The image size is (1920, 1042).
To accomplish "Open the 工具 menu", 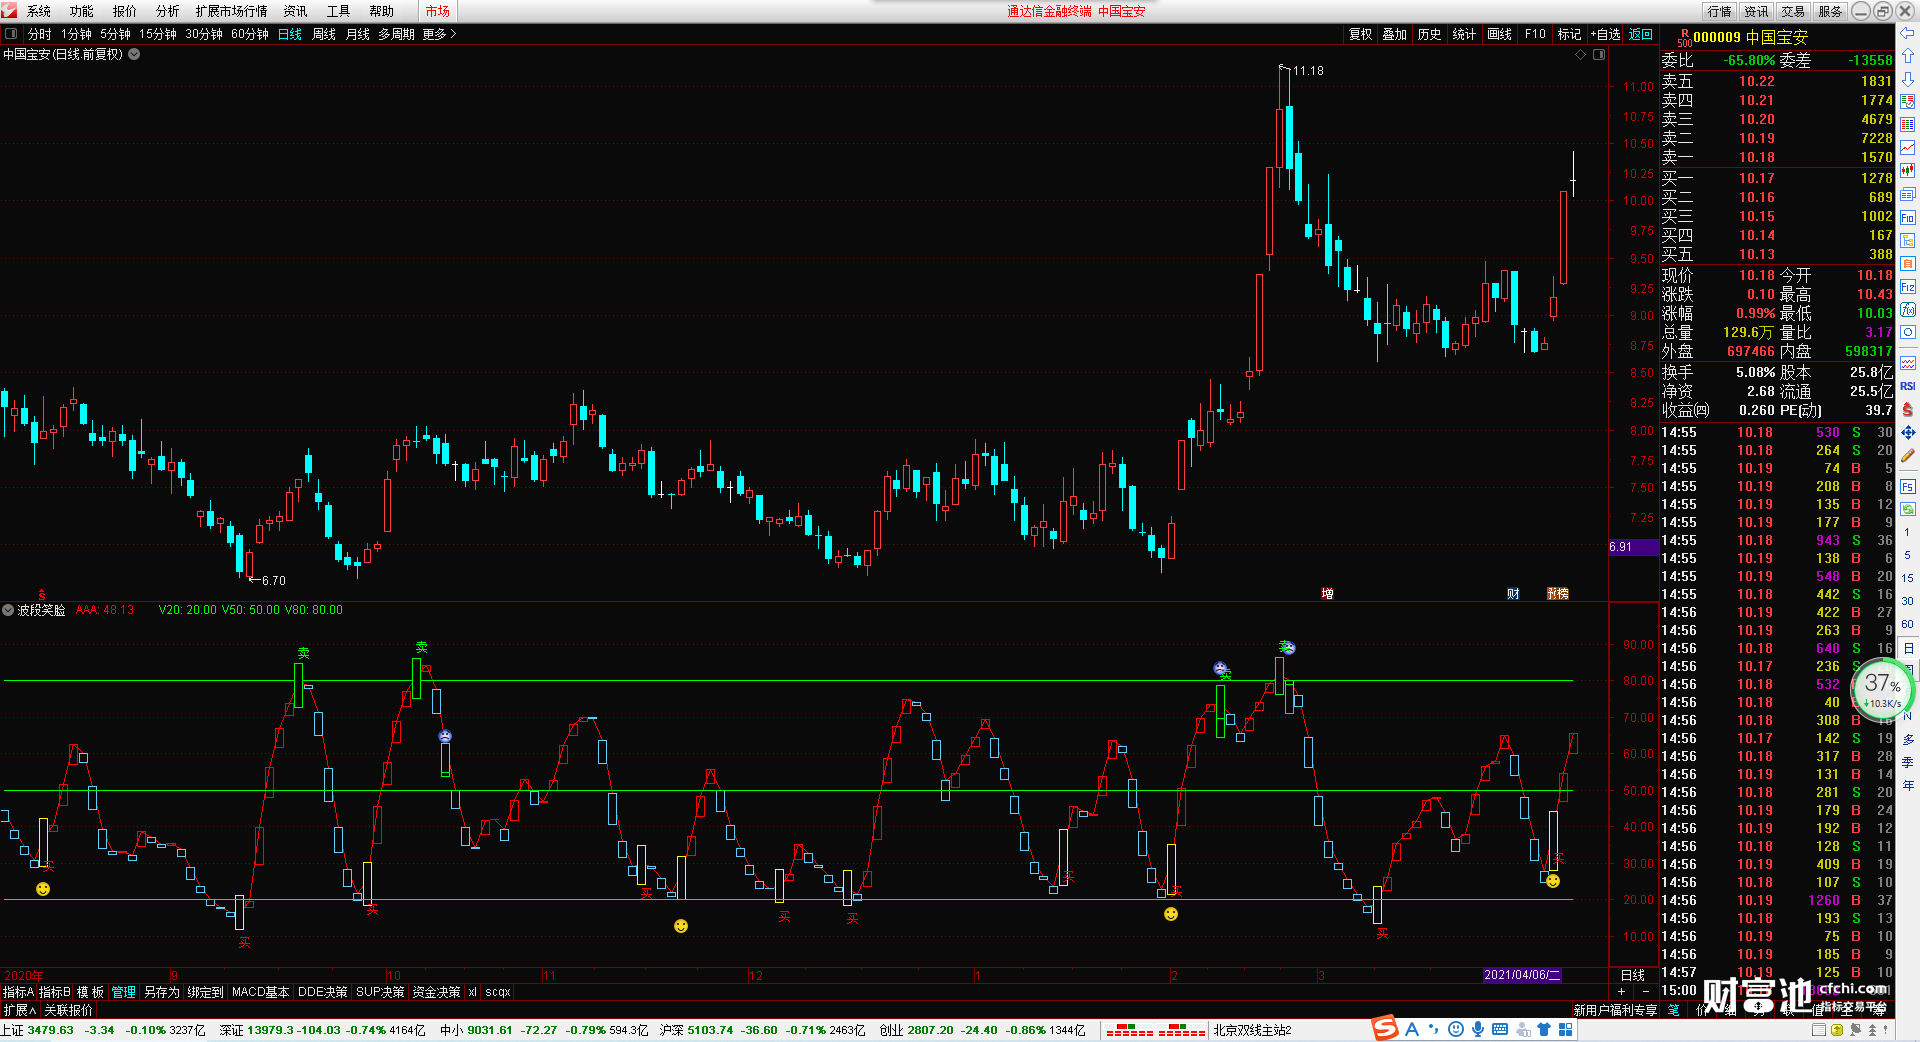I will coord(339,11).
